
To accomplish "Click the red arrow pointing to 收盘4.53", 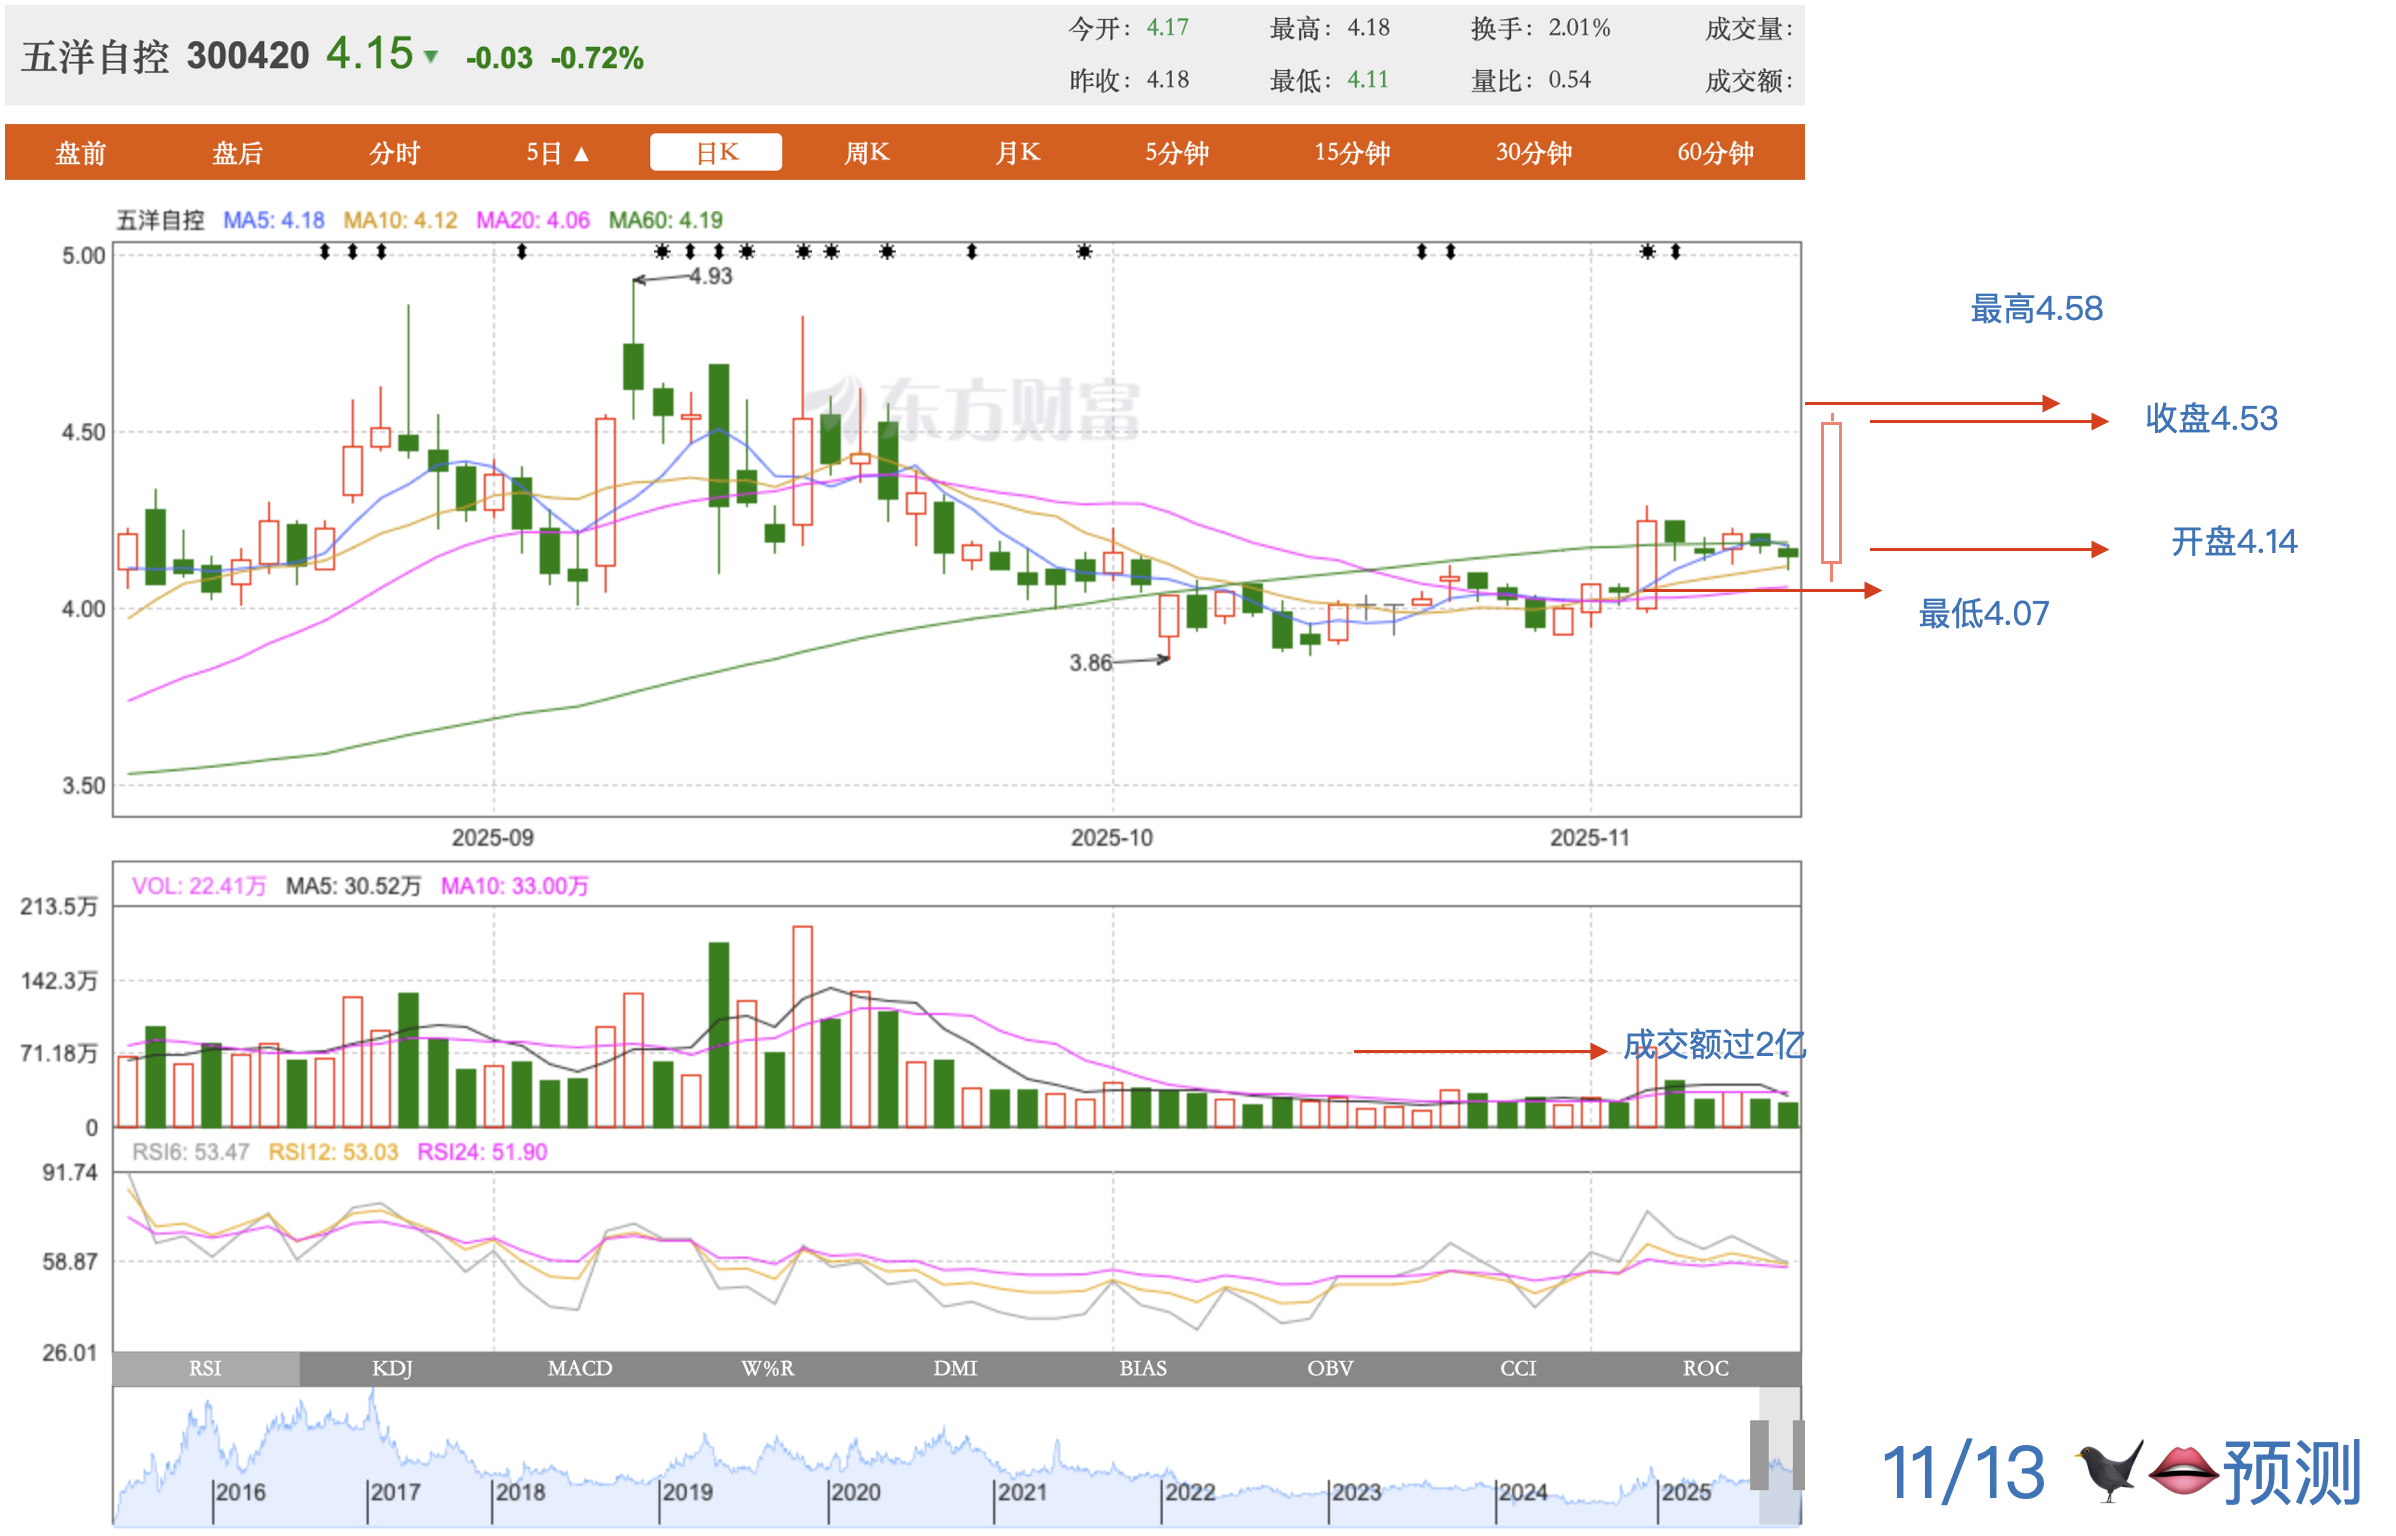I will click(x=1988, y=421).
